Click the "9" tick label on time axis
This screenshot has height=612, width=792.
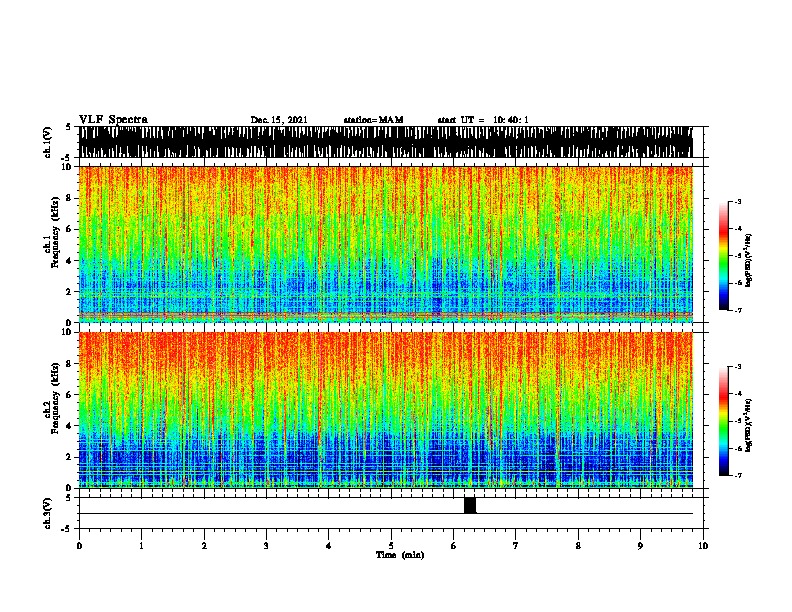tap(640, 546)
